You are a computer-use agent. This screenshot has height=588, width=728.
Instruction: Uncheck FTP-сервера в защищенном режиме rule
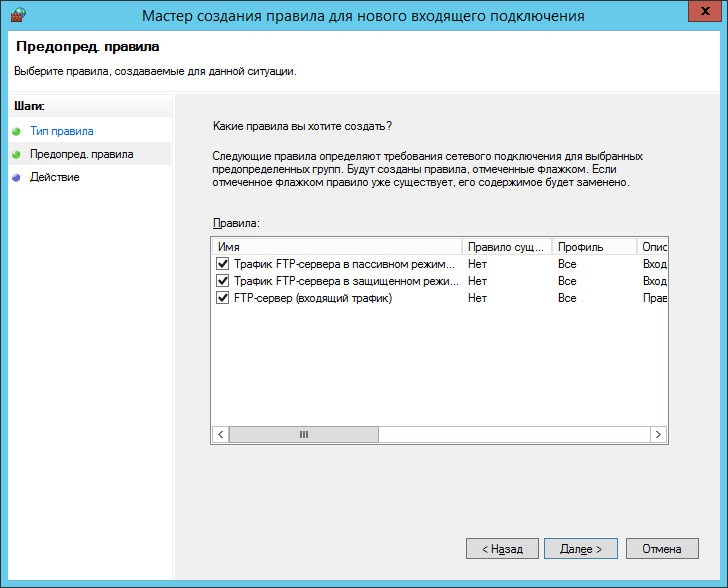coord(222,281)
